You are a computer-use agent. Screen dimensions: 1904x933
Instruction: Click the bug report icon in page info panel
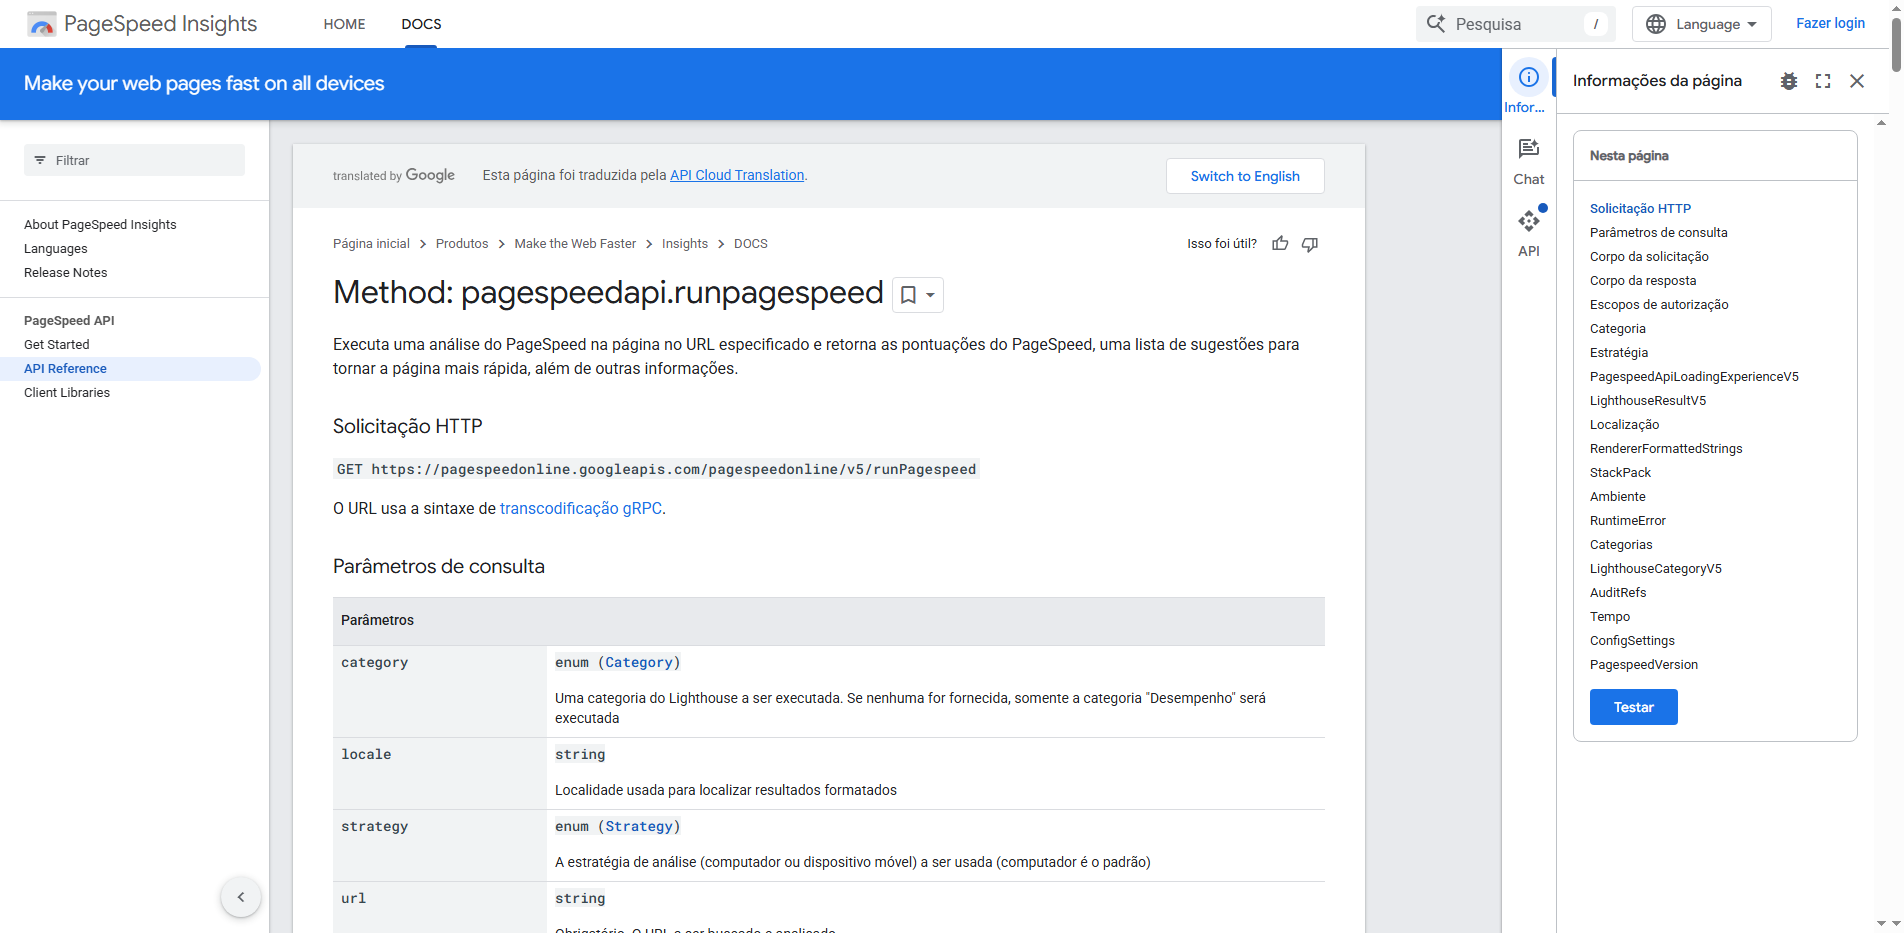point(1789,81)
